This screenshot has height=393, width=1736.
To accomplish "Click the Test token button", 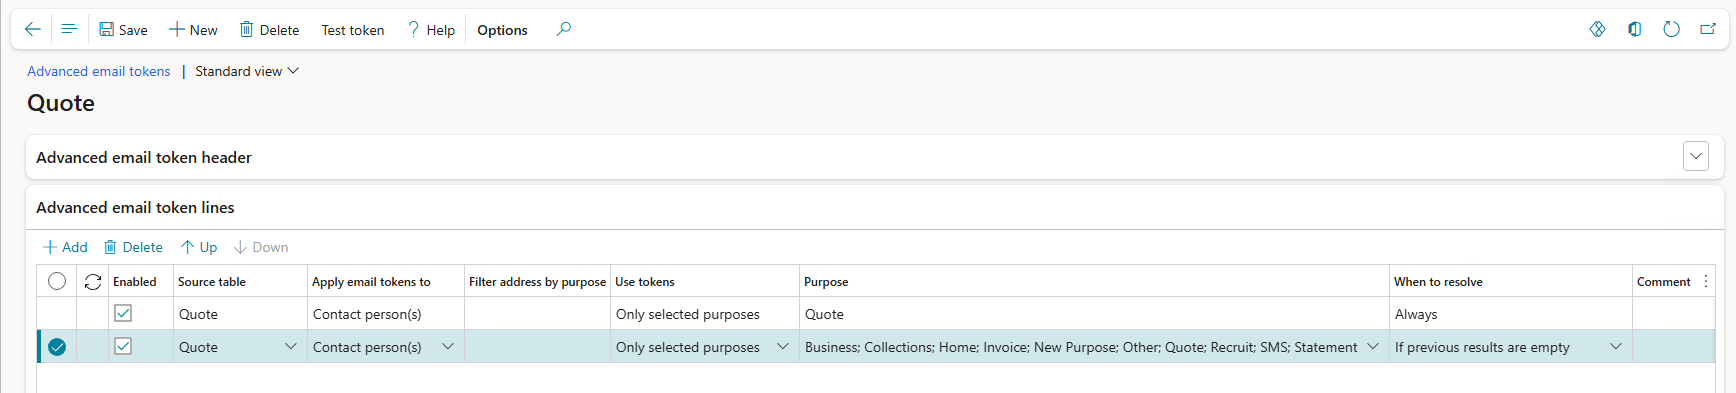I will tap(353, 30).
